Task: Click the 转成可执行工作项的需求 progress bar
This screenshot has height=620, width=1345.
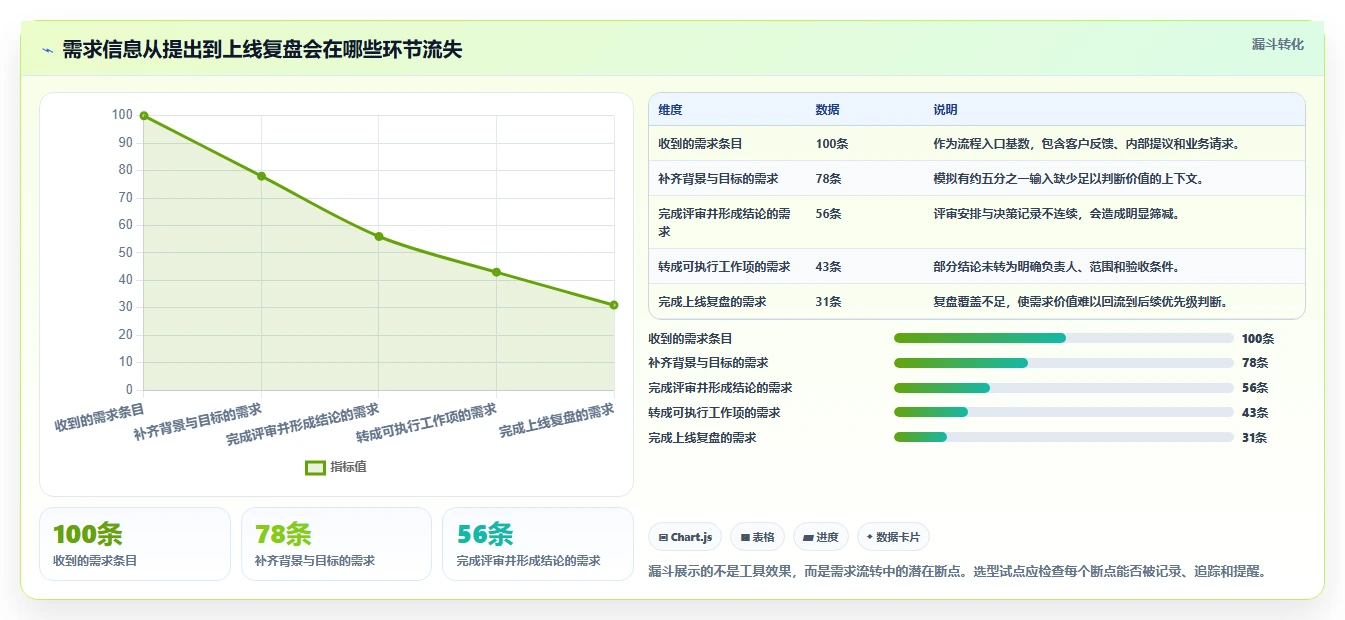Action: click(1064, 412)
